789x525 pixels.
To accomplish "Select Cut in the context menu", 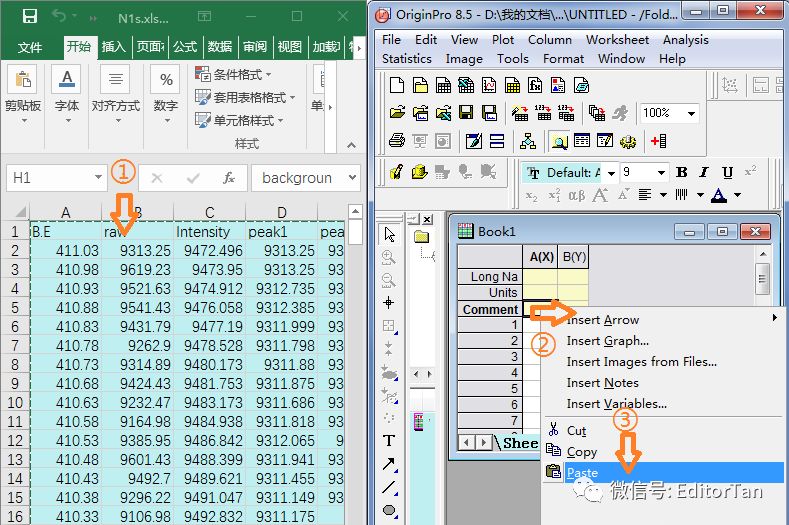I will click(663, 430).
